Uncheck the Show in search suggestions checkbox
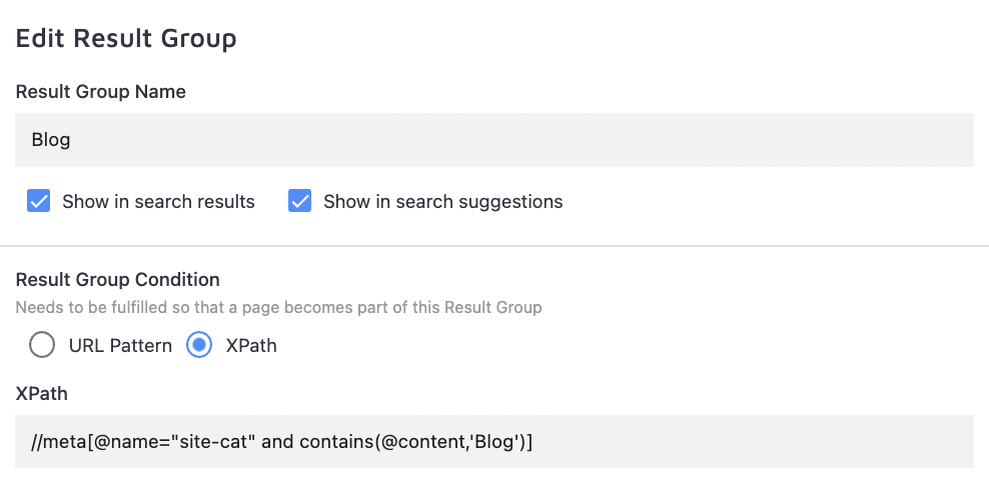 click(x=300, y=201)
